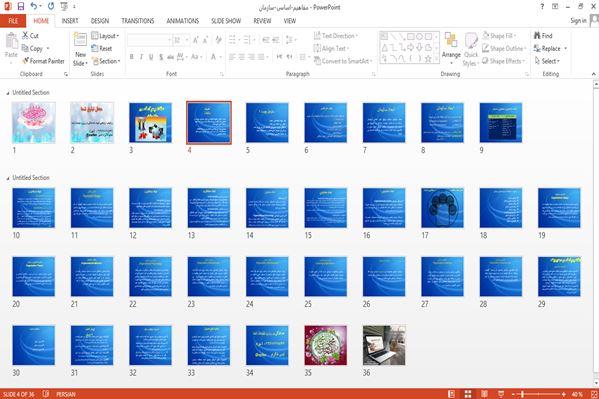Click the Cut scissors icon

pos(26,36)
